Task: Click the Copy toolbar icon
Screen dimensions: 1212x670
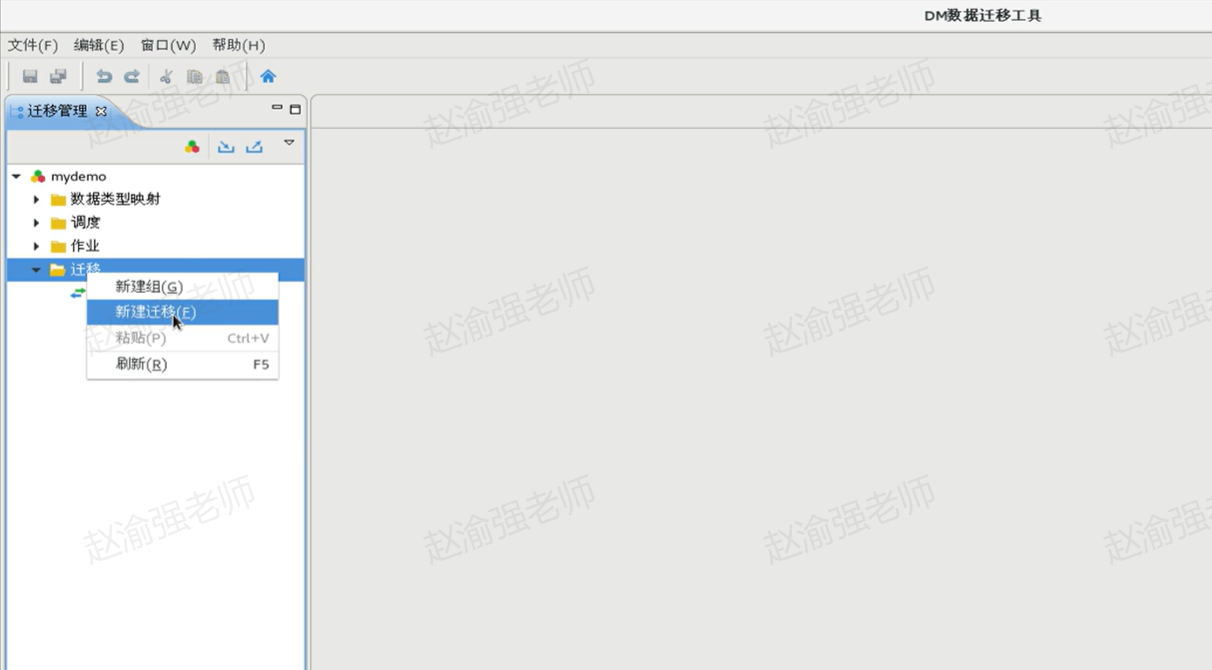Action: pos(195,76)
